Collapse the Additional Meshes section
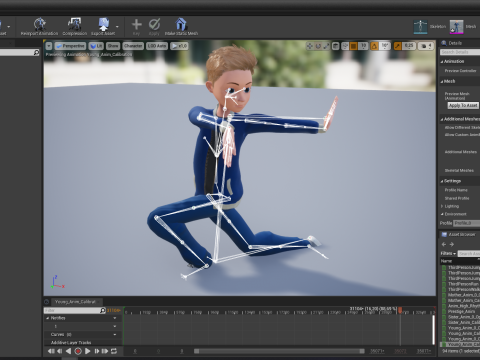The image size is (480, 360). (442, 119)
